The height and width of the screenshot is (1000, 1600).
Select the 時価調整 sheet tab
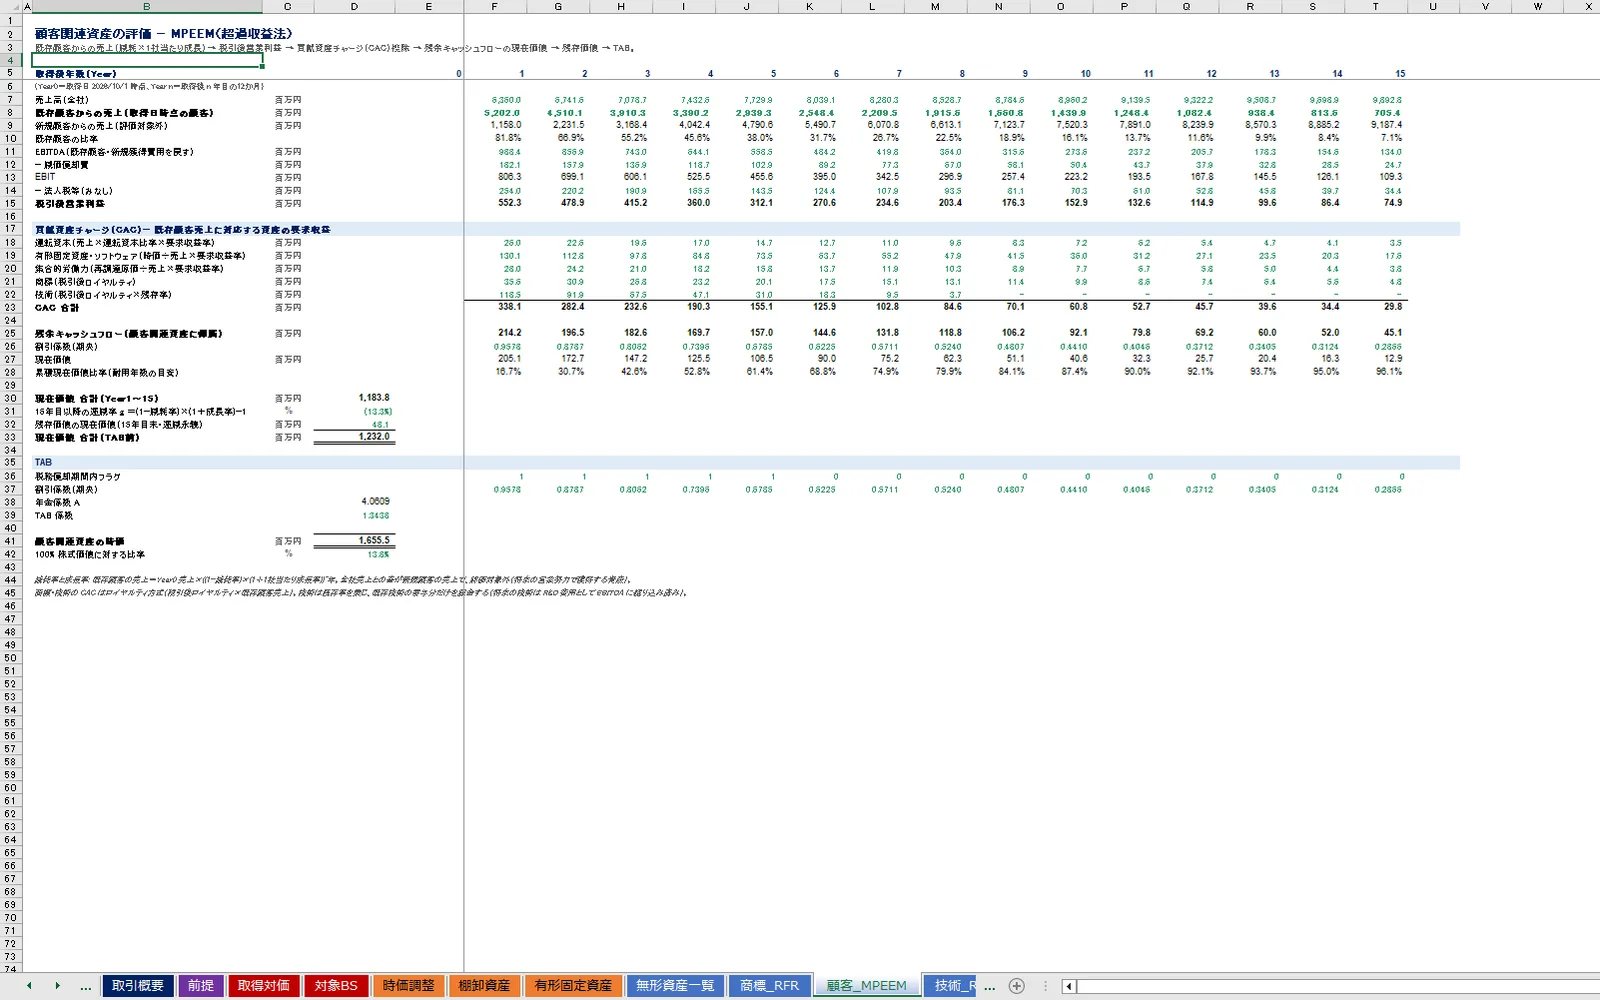pos(409,986)
